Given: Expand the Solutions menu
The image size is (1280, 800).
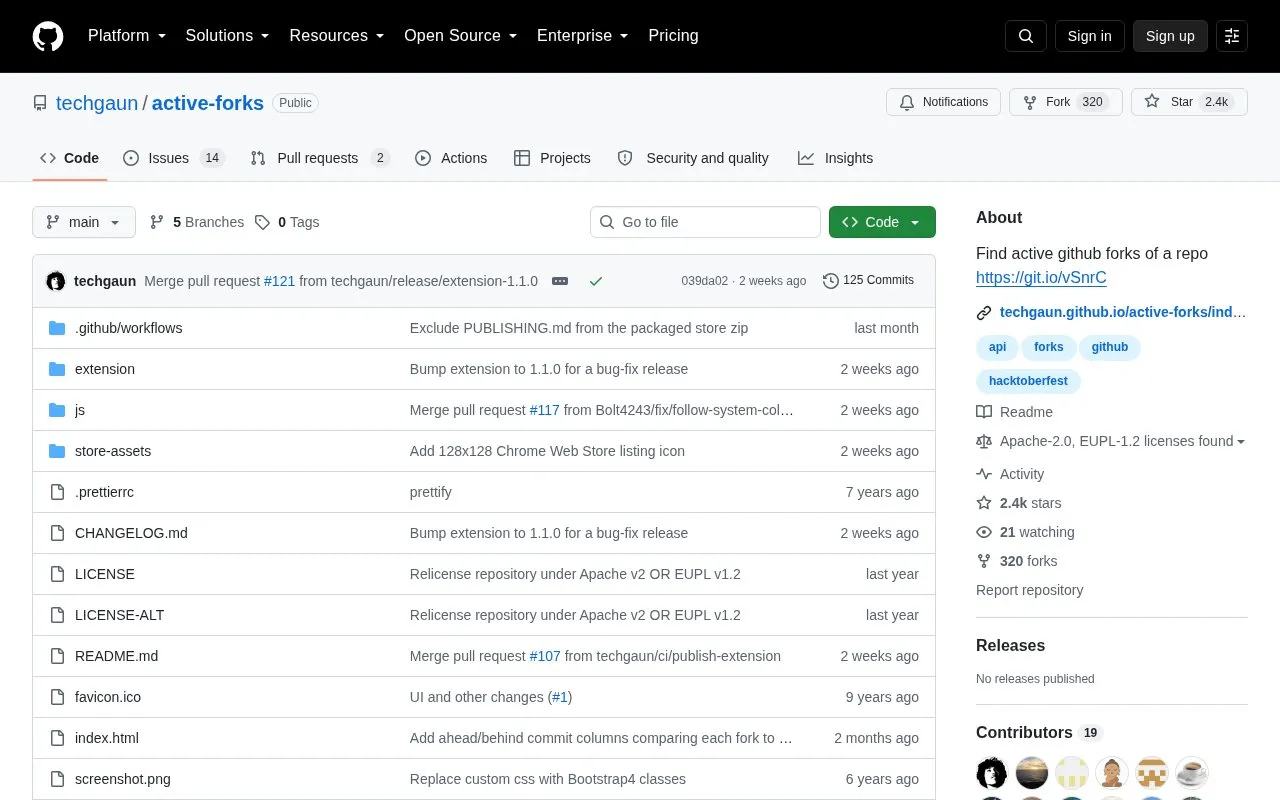Looking at the screenshot, I should [x=228, y=36].
